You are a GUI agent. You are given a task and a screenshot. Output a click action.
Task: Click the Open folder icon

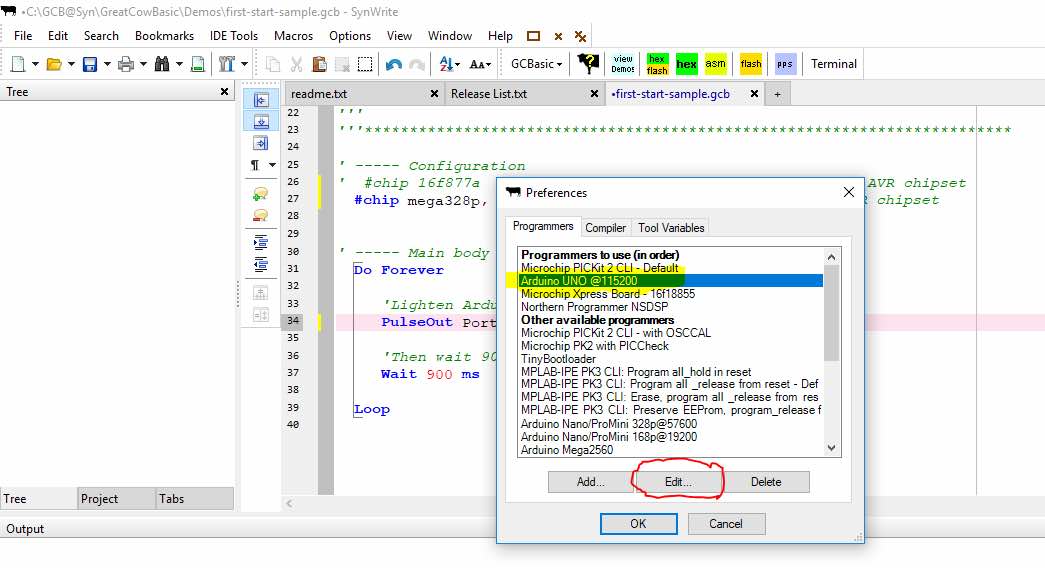click(x=54, y=64)
